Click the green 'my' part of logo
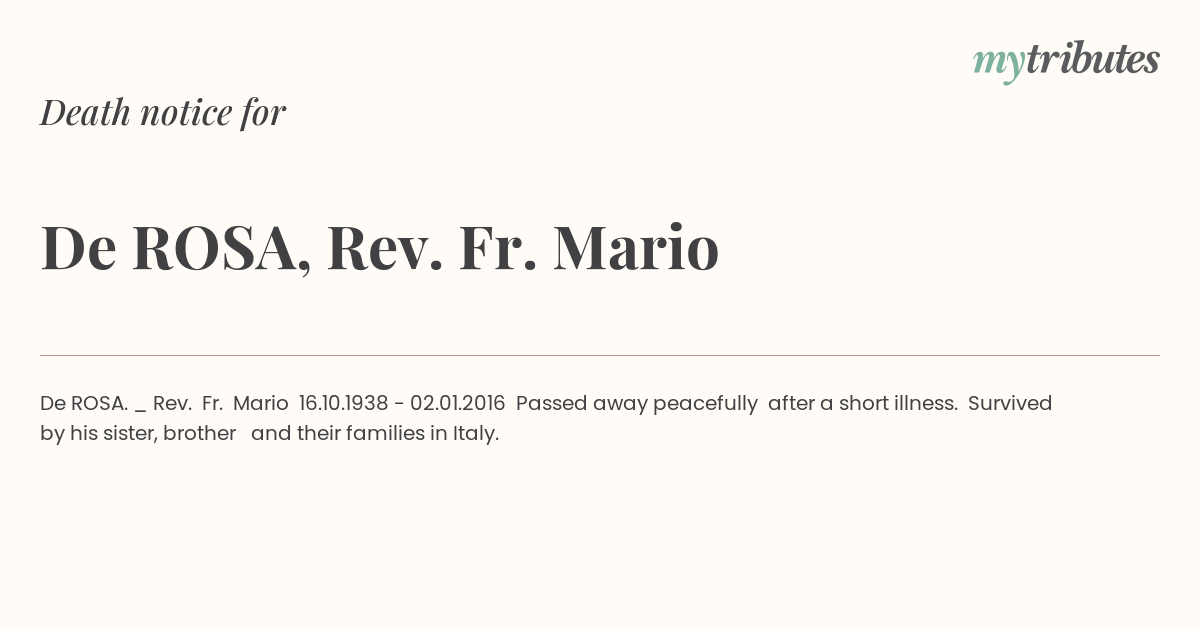The width and height of the screenshot is (1200, 630). point(999,65)
